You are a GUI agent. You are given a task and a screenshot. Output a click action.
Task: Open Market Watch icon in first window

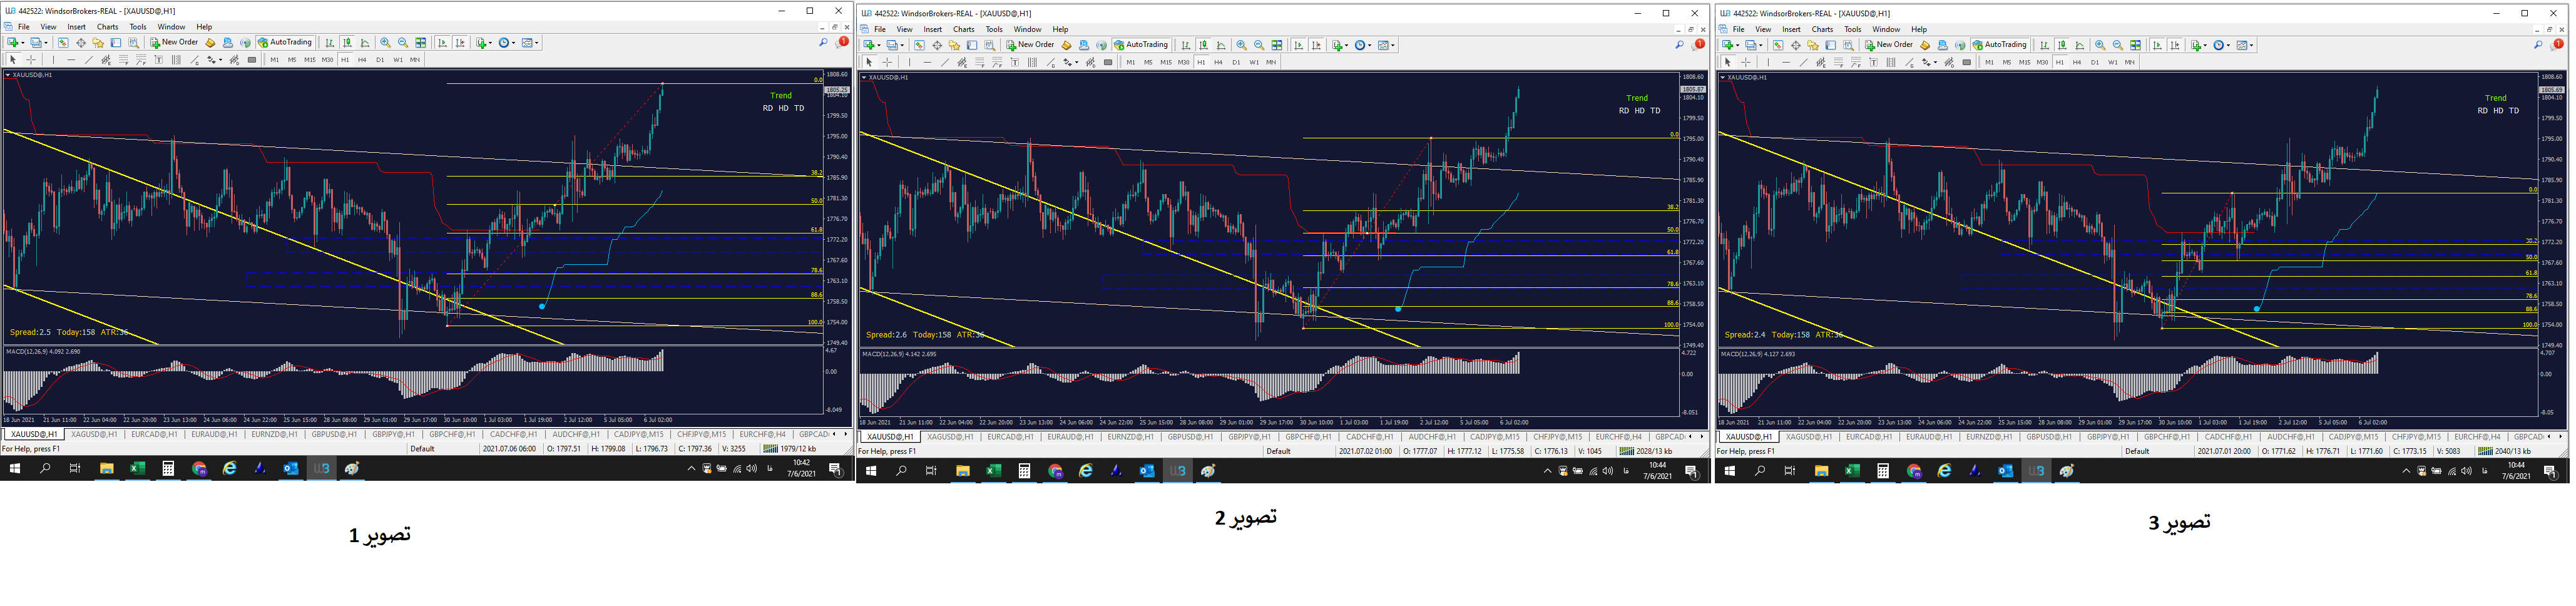coord(63,43)
